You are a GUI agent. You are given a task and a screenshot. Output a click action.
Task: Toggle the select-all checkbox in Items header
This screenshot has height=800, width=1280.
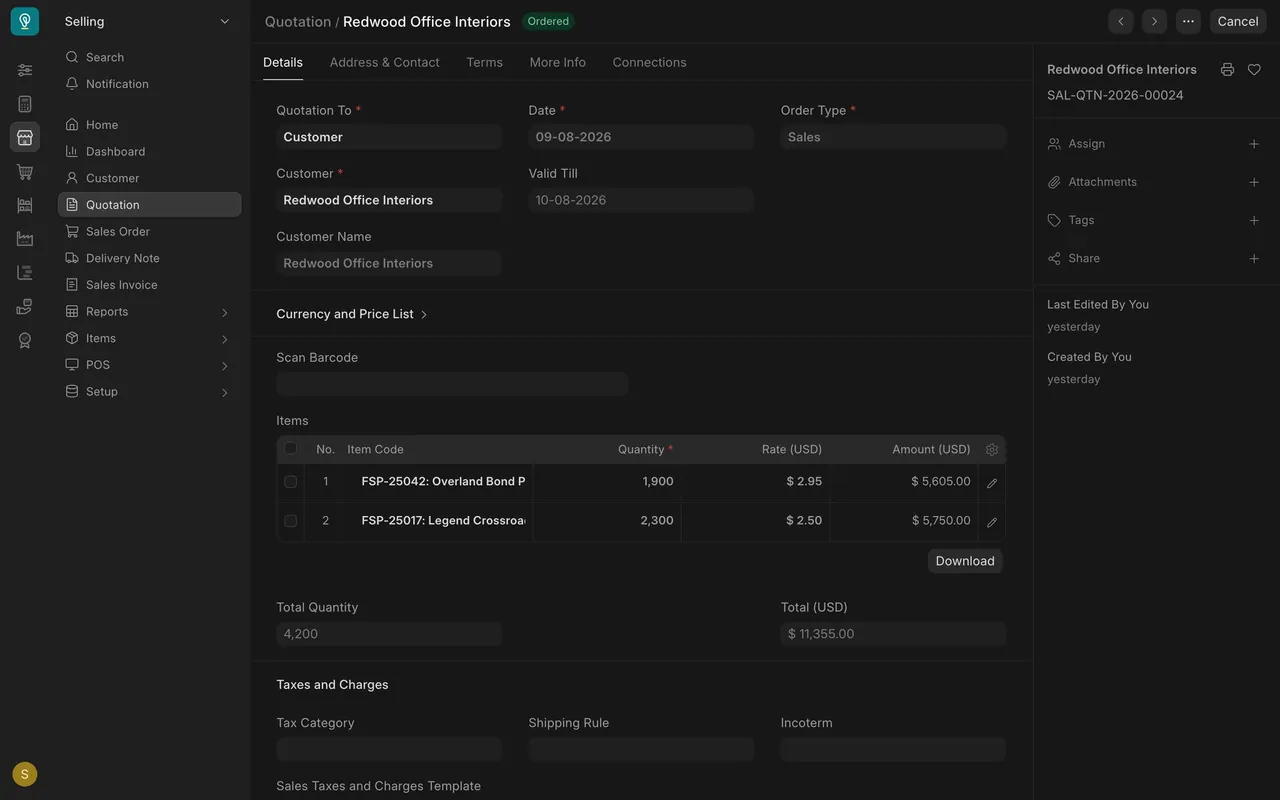coord(290,449)
